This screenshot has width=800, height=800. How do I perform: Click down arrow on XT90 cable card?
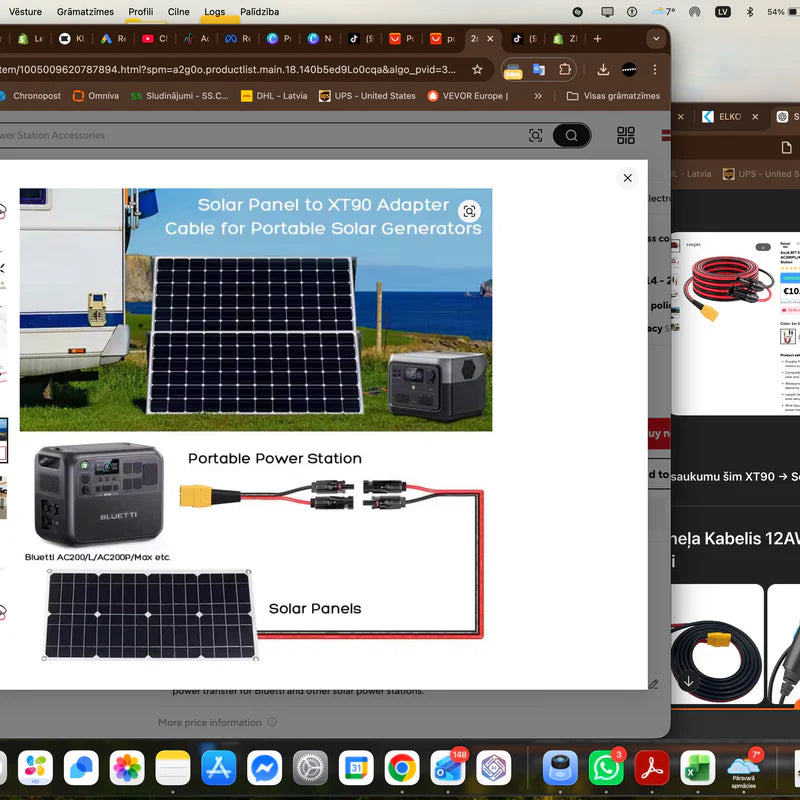[x=688, y=681]
